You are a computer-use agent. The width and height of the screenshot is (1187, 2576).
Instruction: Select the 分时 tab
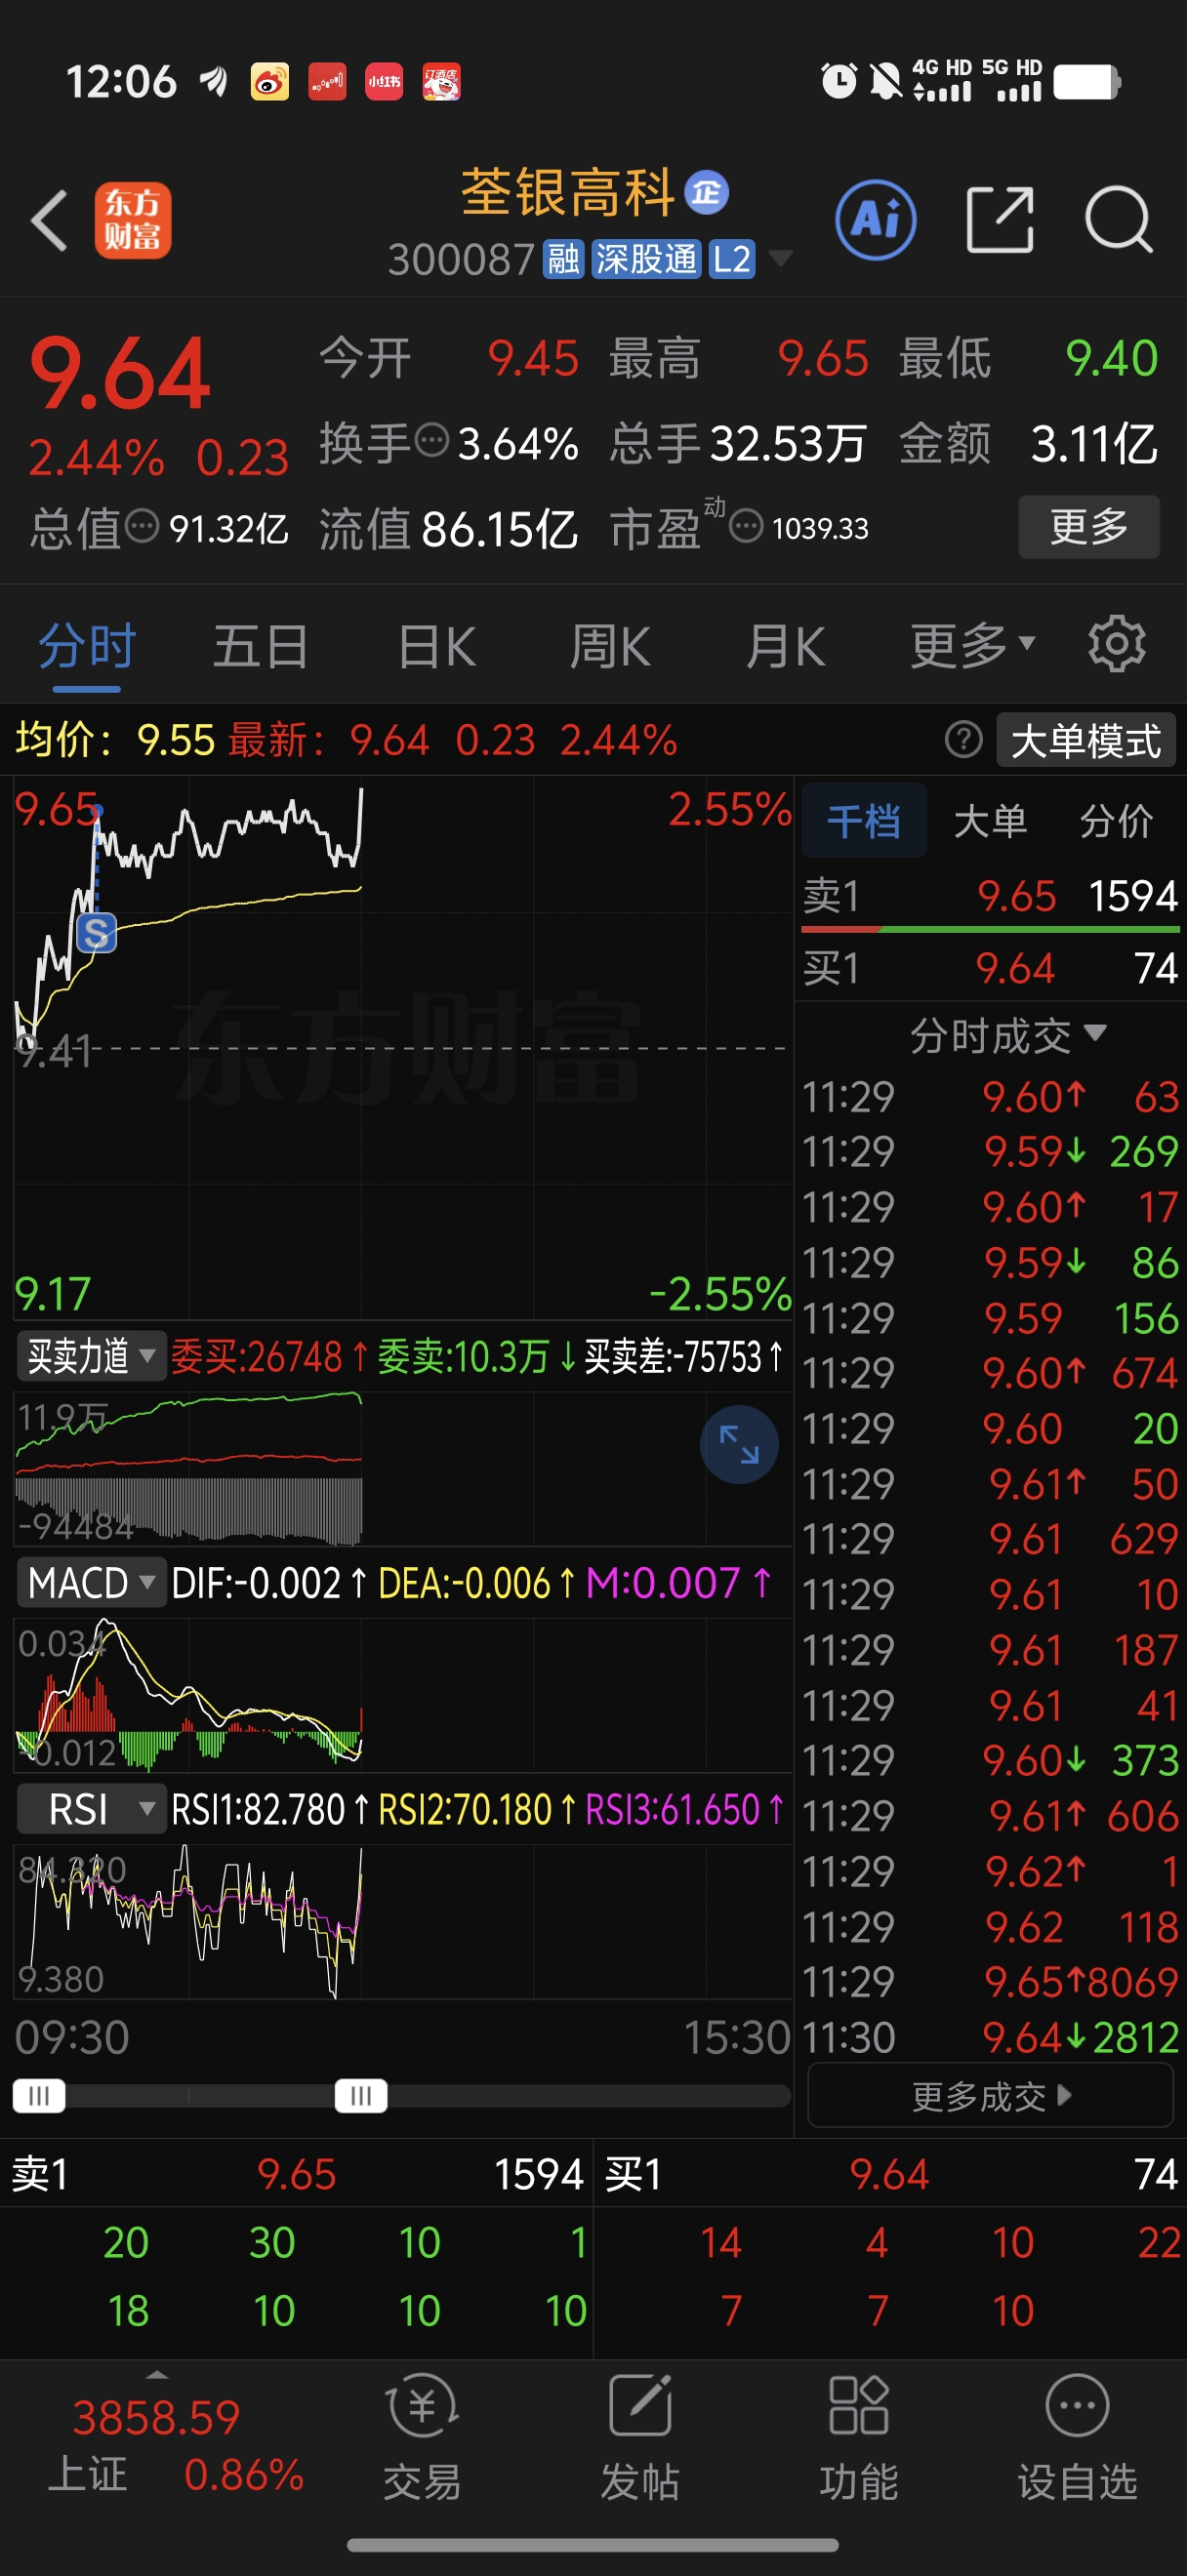tap(87, 646)
